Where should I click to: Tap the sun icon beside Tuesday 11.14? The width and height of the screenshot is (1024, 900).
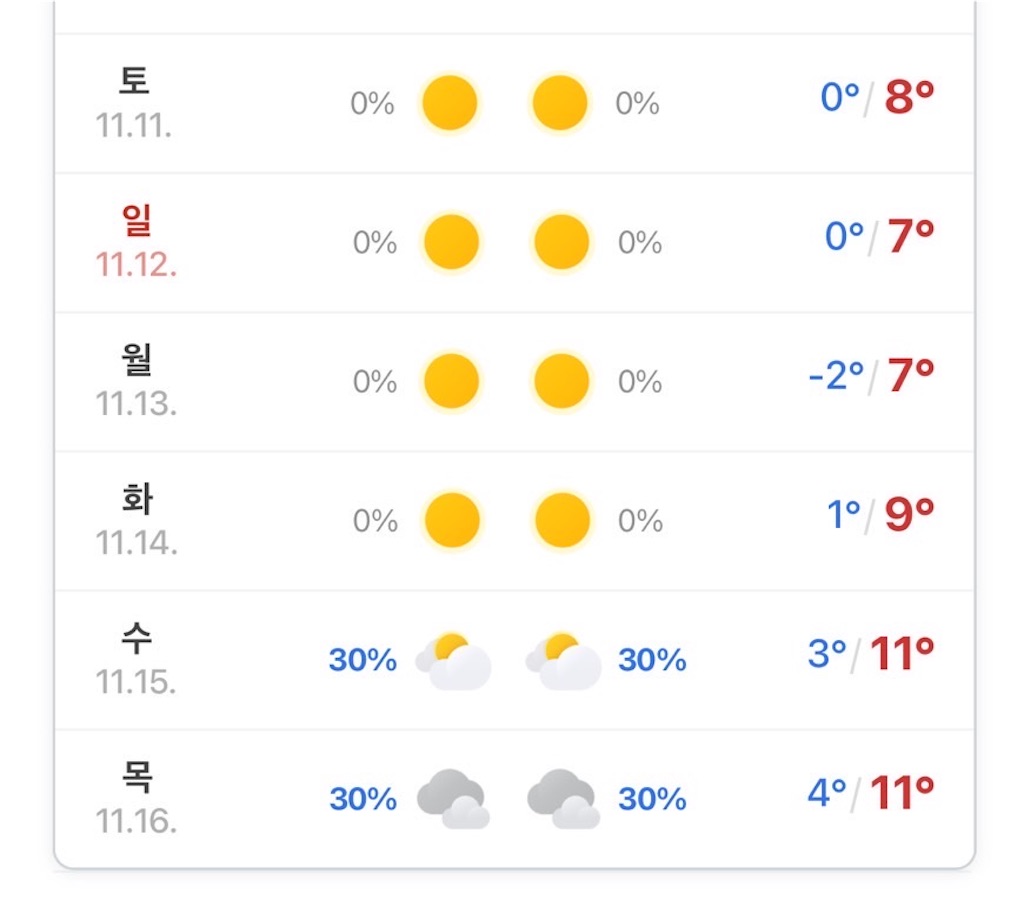[451, 519]
